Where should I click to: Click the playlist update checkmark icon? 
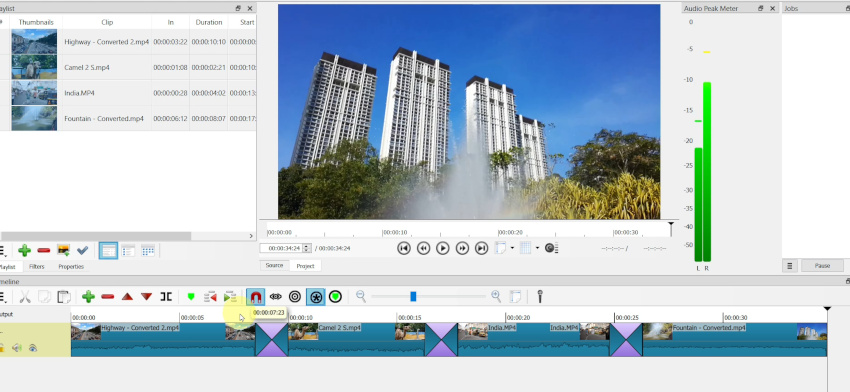(x=82, y=250)
